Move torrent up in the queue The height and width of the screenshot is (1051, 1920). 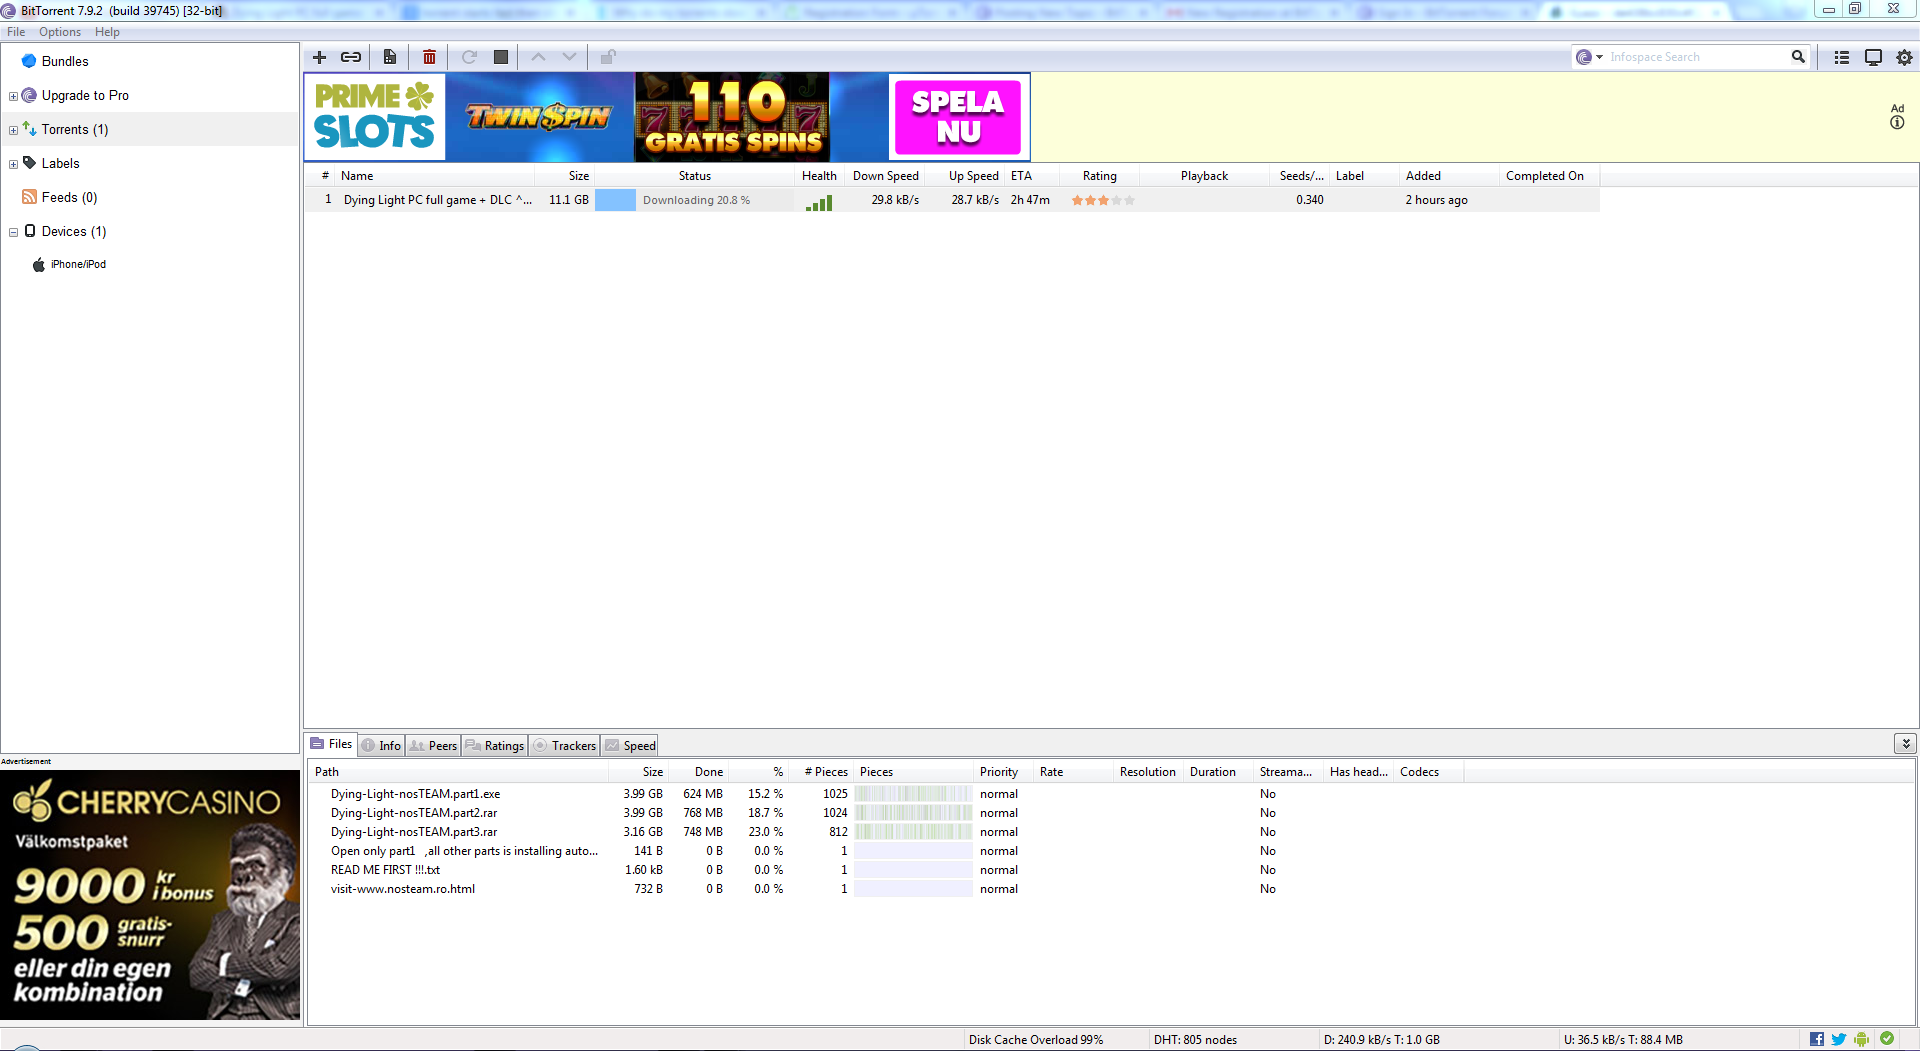[538, 57]
